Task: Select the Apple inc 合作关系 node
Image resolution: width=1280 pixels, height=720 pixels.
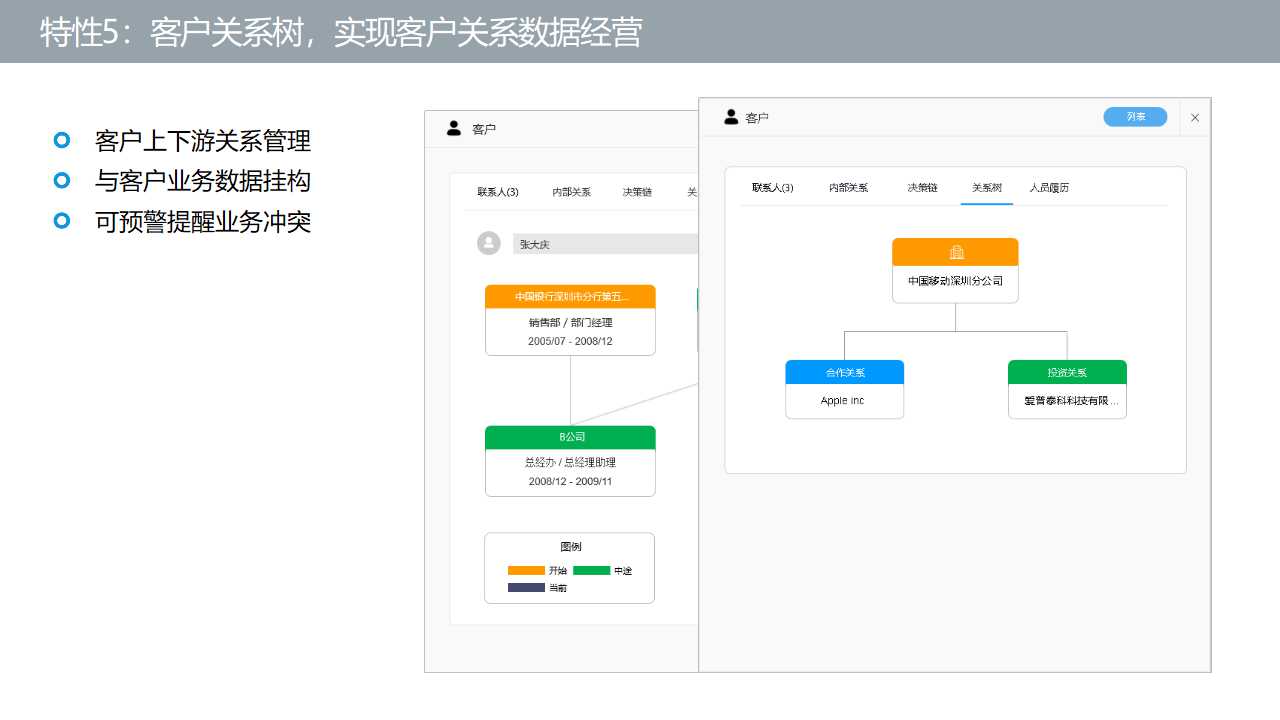Action: 844,389
